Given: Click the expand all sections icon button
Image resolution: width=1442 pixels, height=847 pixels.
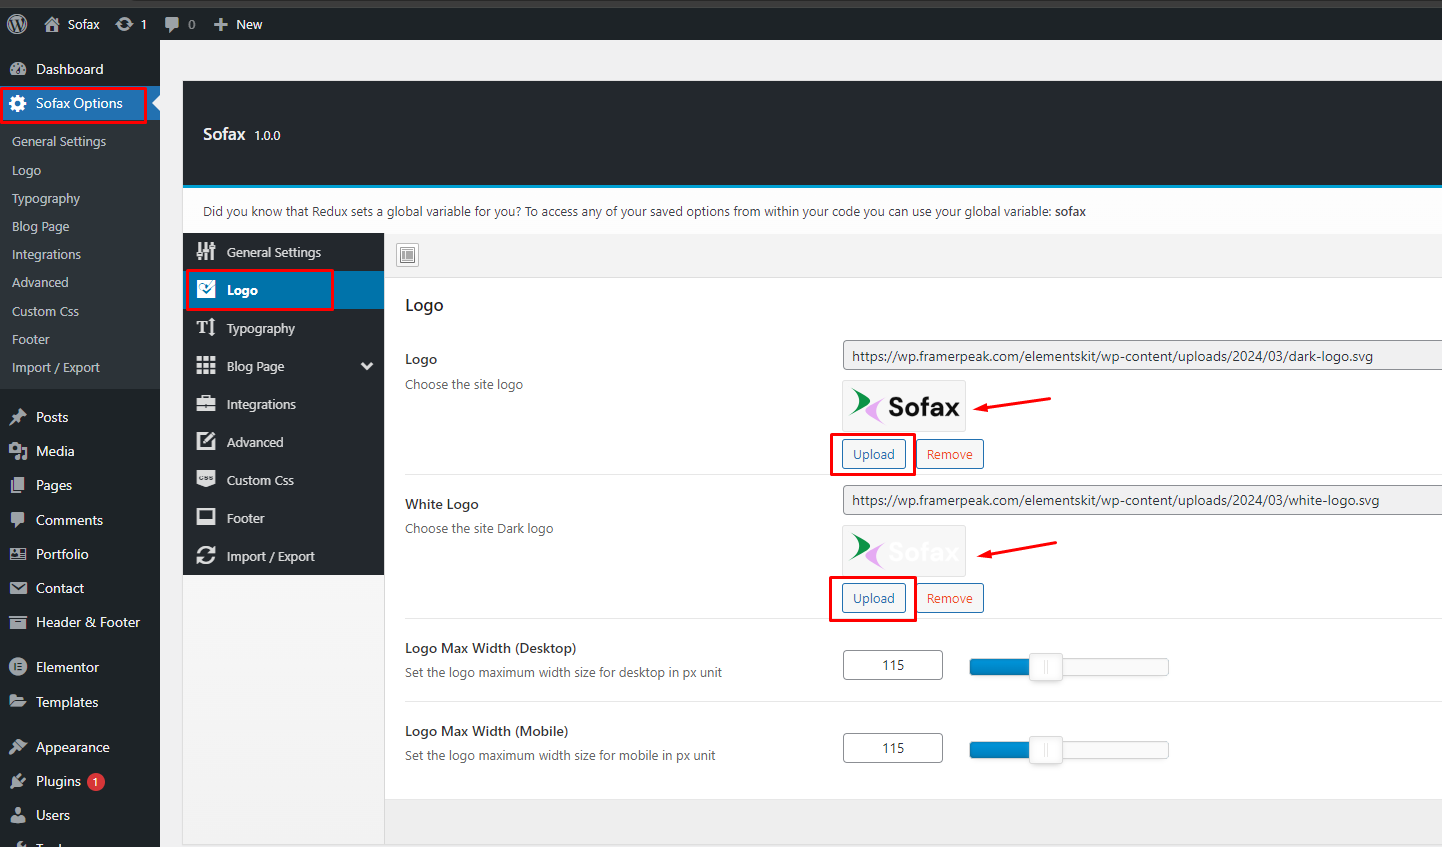Looking at the screenshot, I should pos(407,255).
